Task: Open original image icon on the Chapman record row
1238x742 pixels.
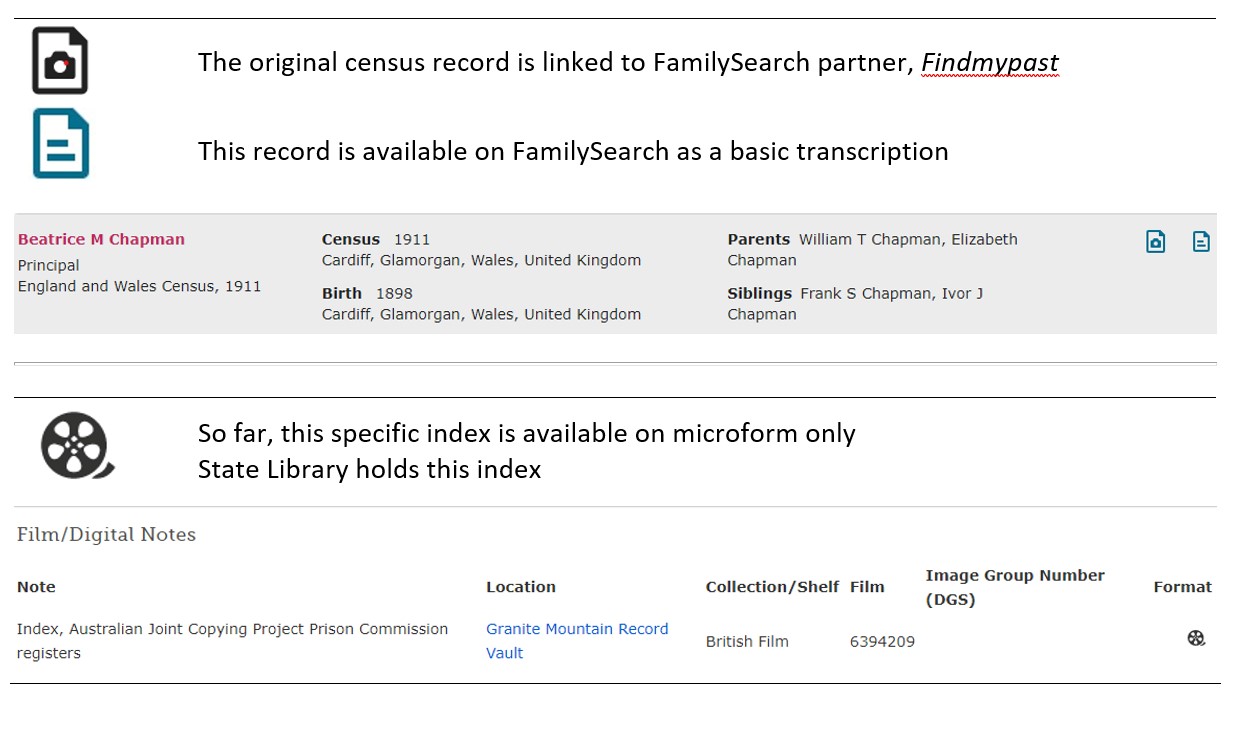Action: pos(1155,241)
